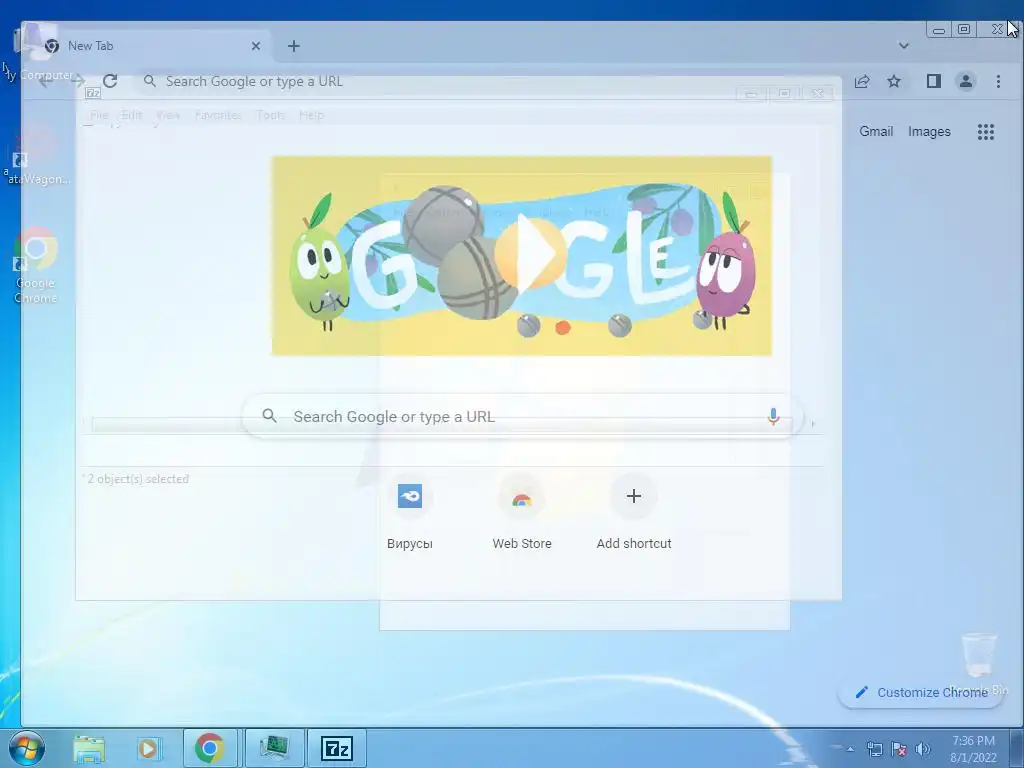Open the Chrome profile avatar menu
The image size is (1024, 768).
[966, 81]
